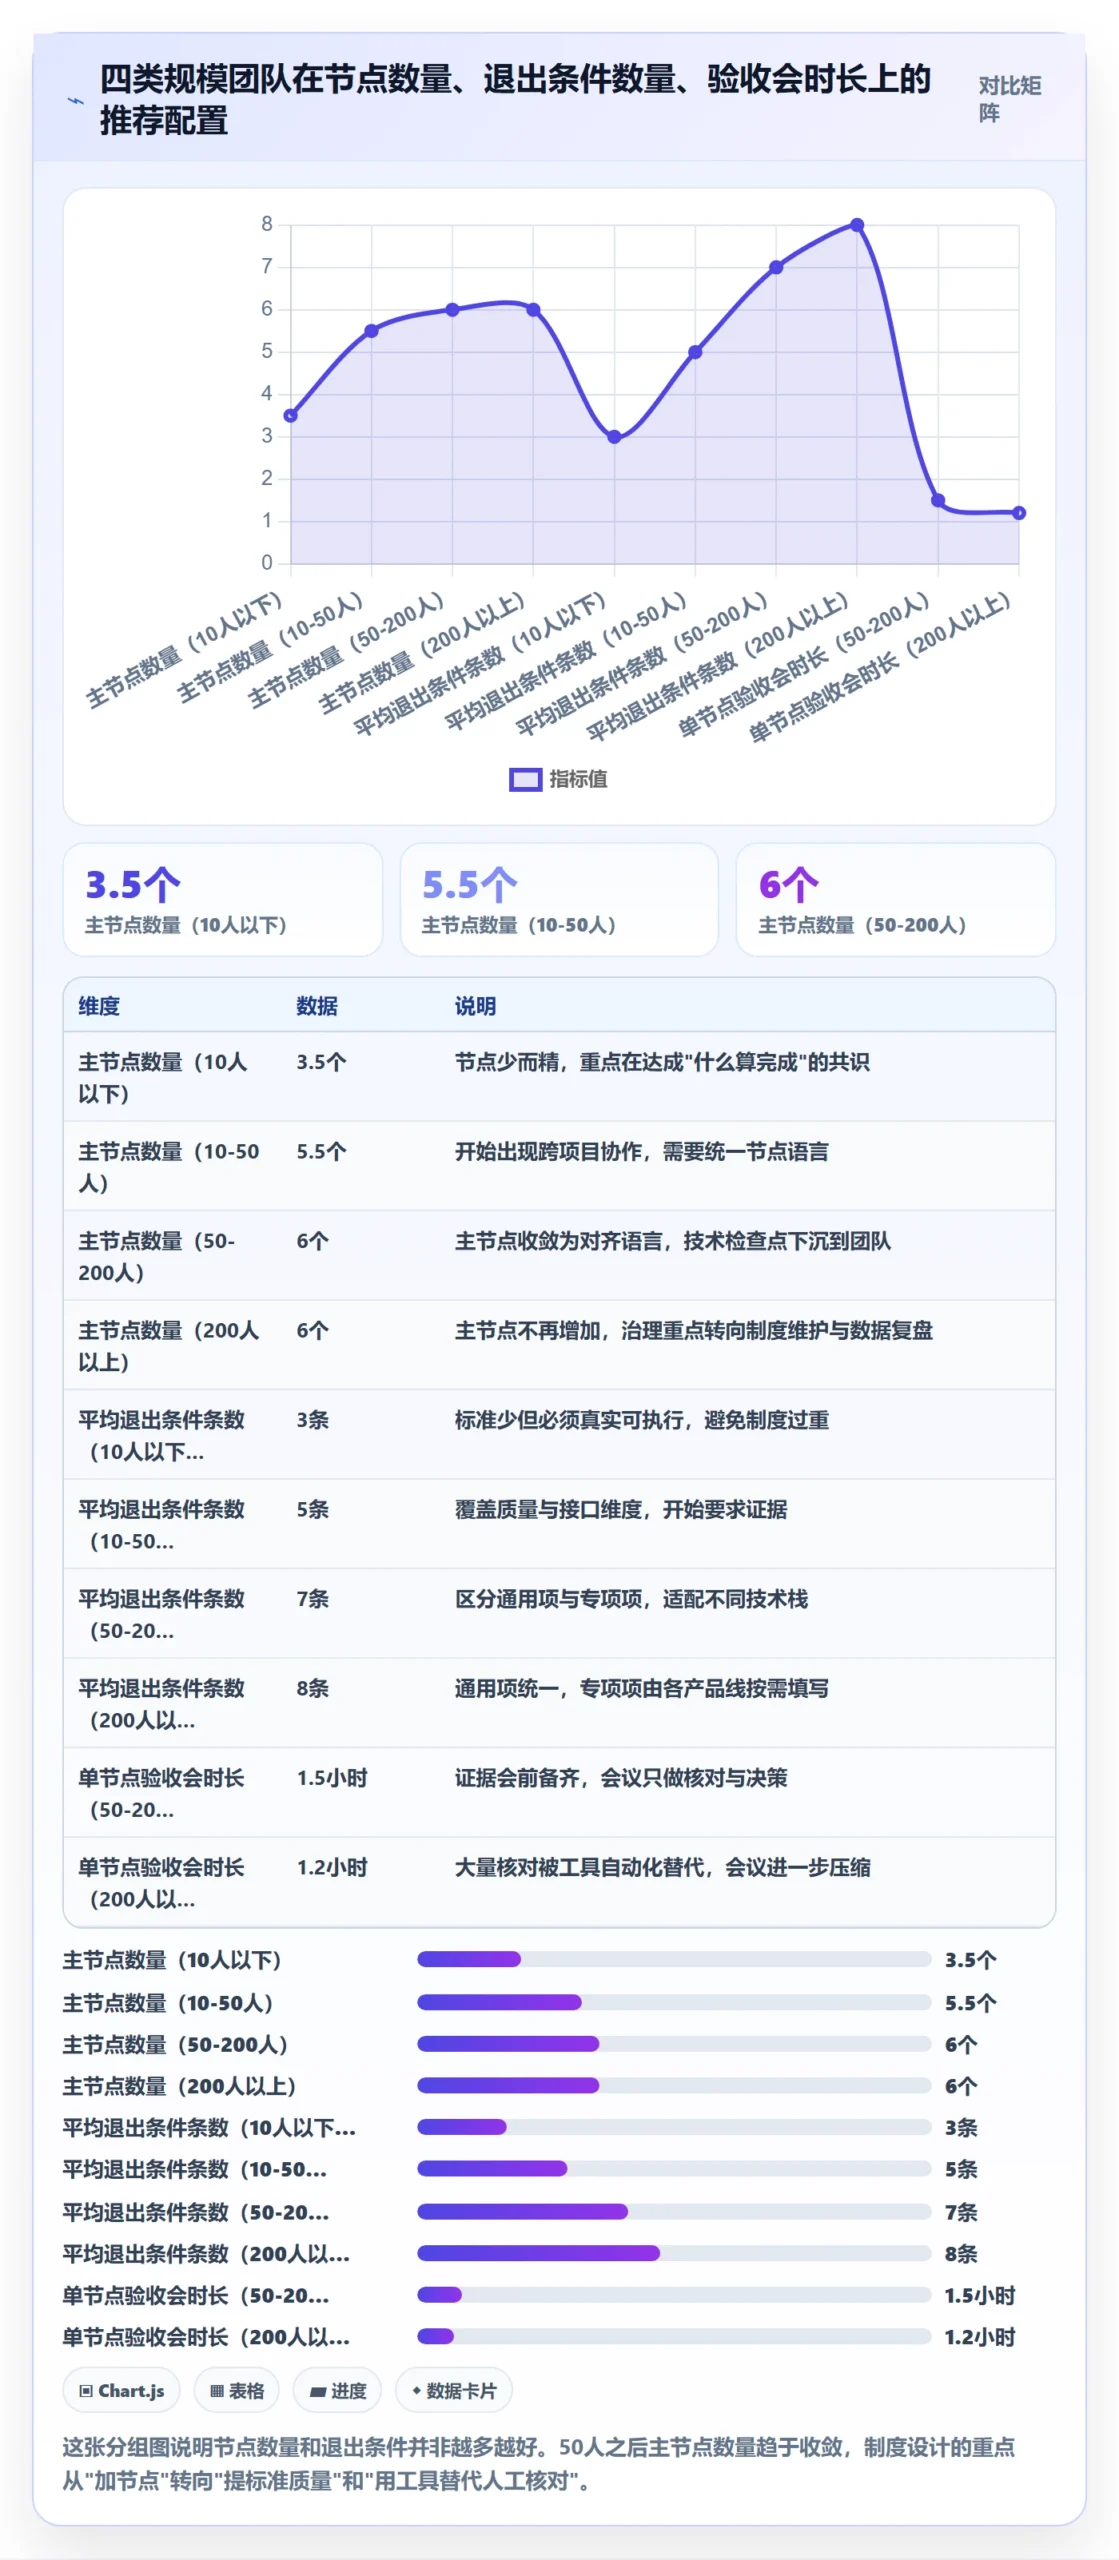Click the progress bar showing 8条
Screen dimensions: 1119x2560
[674, 2254]
